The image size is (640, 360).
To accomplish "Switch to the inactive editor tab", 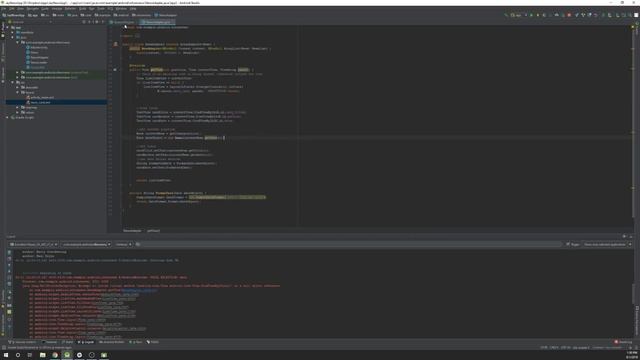I will [x=122, y=22].
